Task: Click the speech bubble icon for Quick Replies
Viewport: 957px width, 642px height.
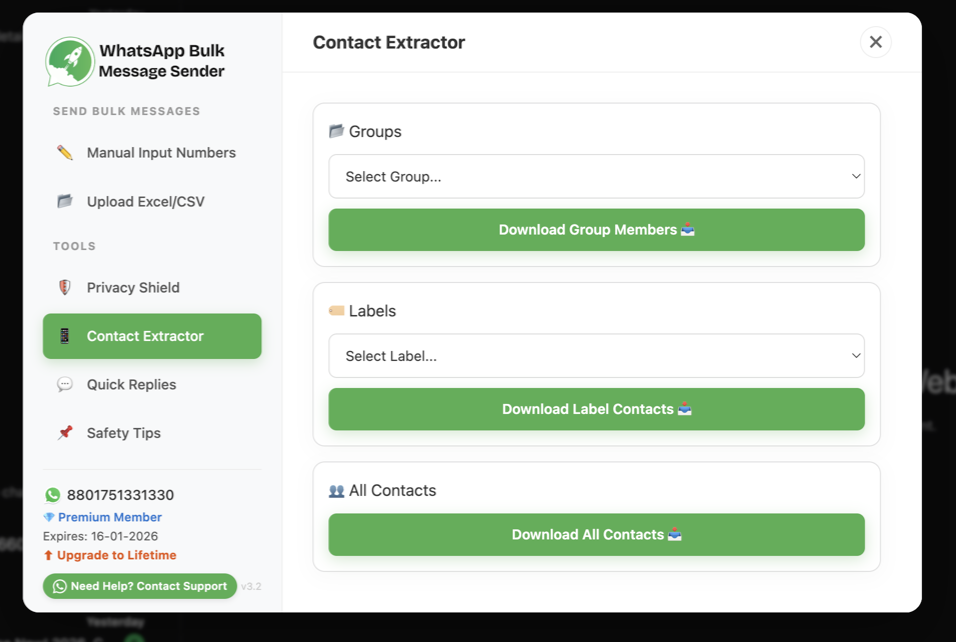Action: (65, 384)
